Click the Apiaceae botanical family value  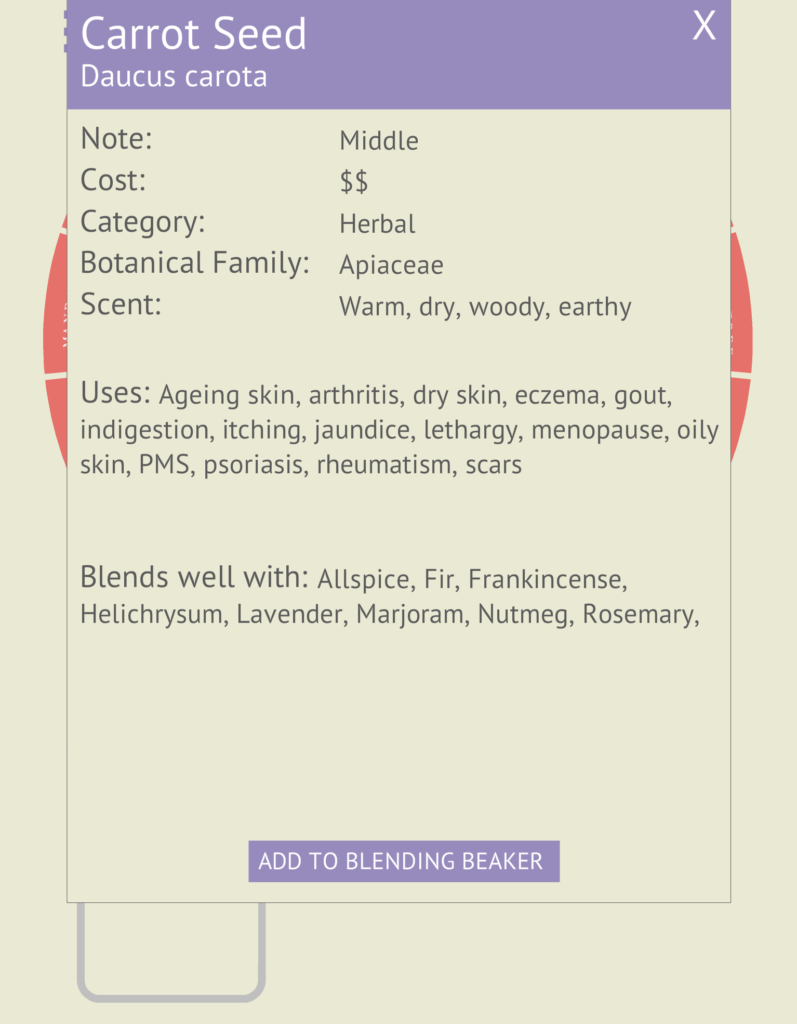(x=391, y=265)
